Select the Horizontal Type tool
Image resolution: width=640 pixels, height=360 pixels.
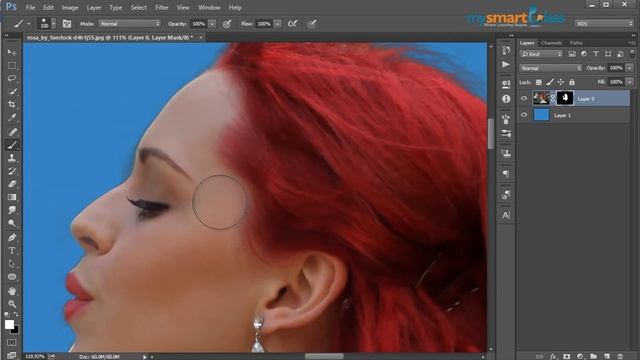tap(12, 250)
